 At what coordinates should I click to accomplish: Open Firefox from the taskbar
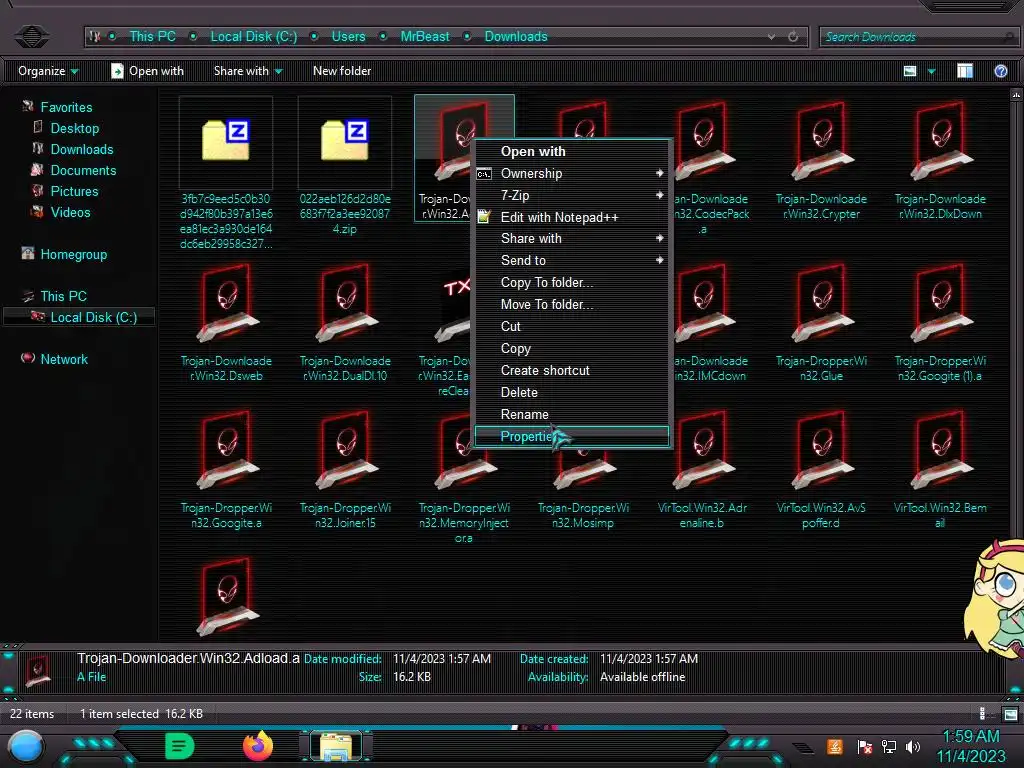click(x=258, y=746)
